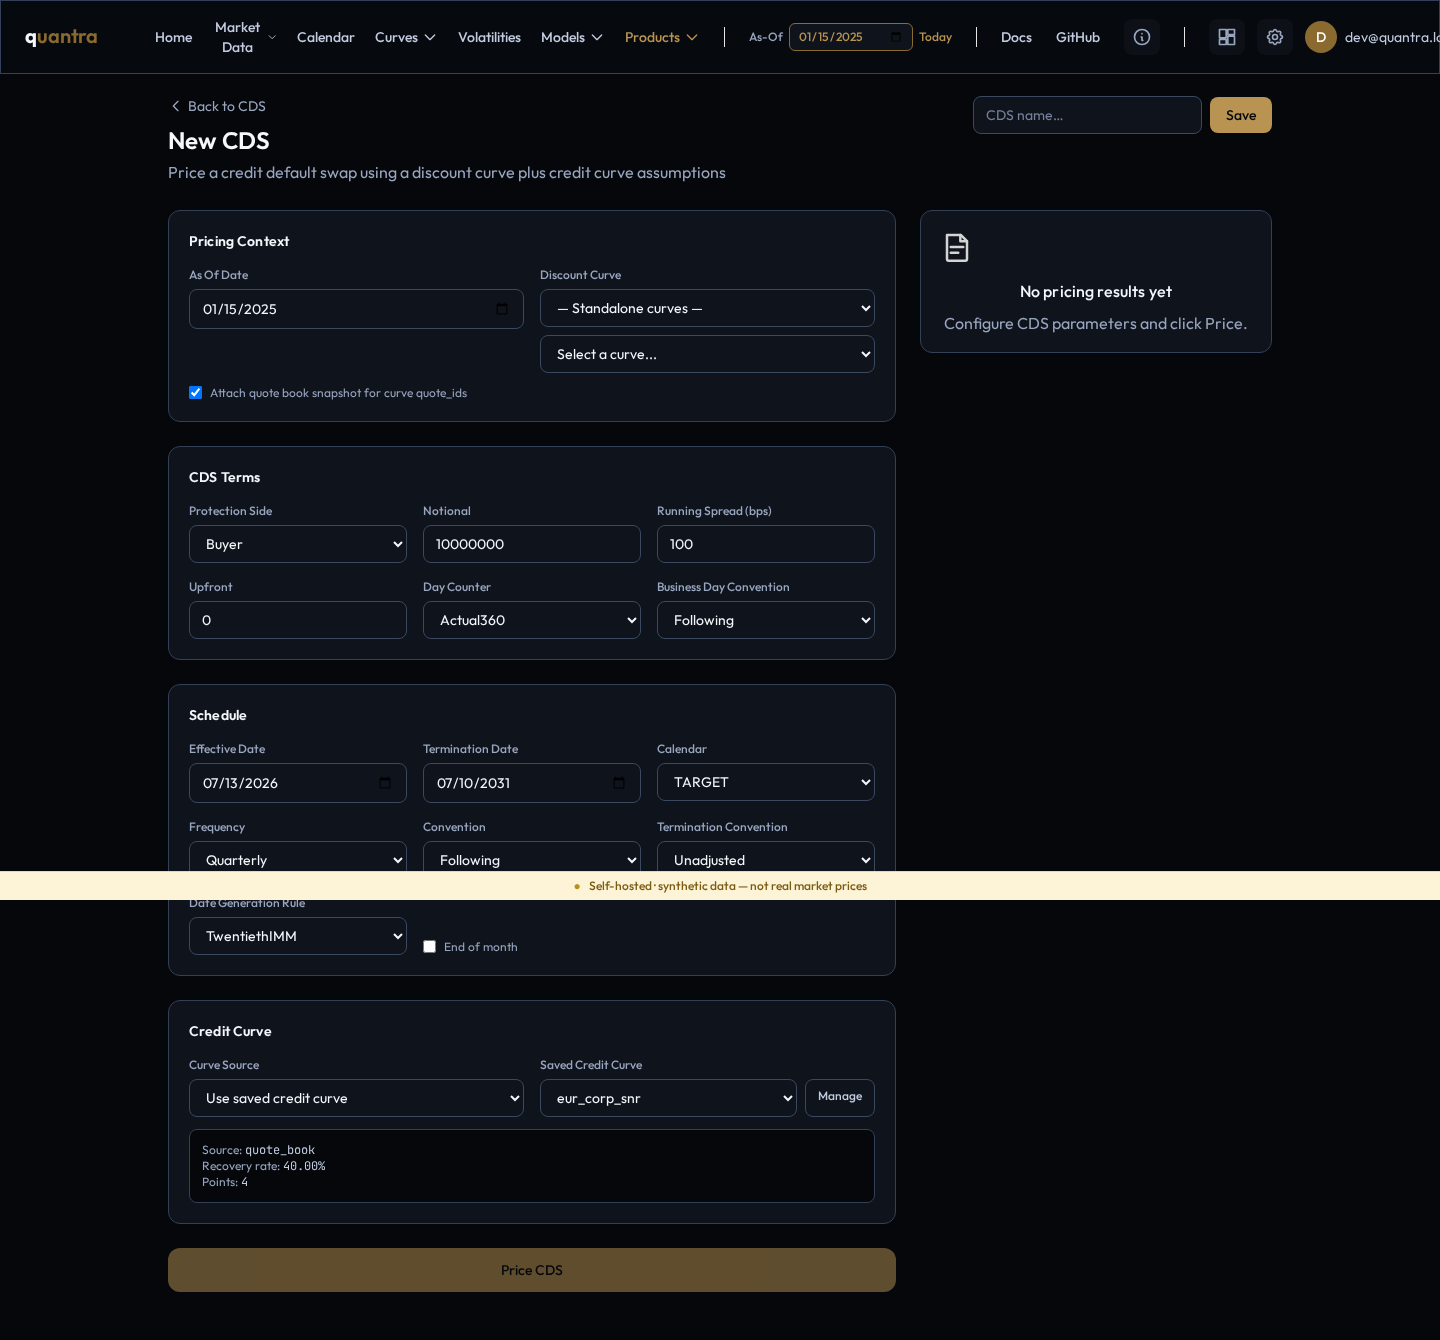1440x1340 pixels.
Task: Open the Frequency Quarterly dropdown
Action: pos(298,857)
